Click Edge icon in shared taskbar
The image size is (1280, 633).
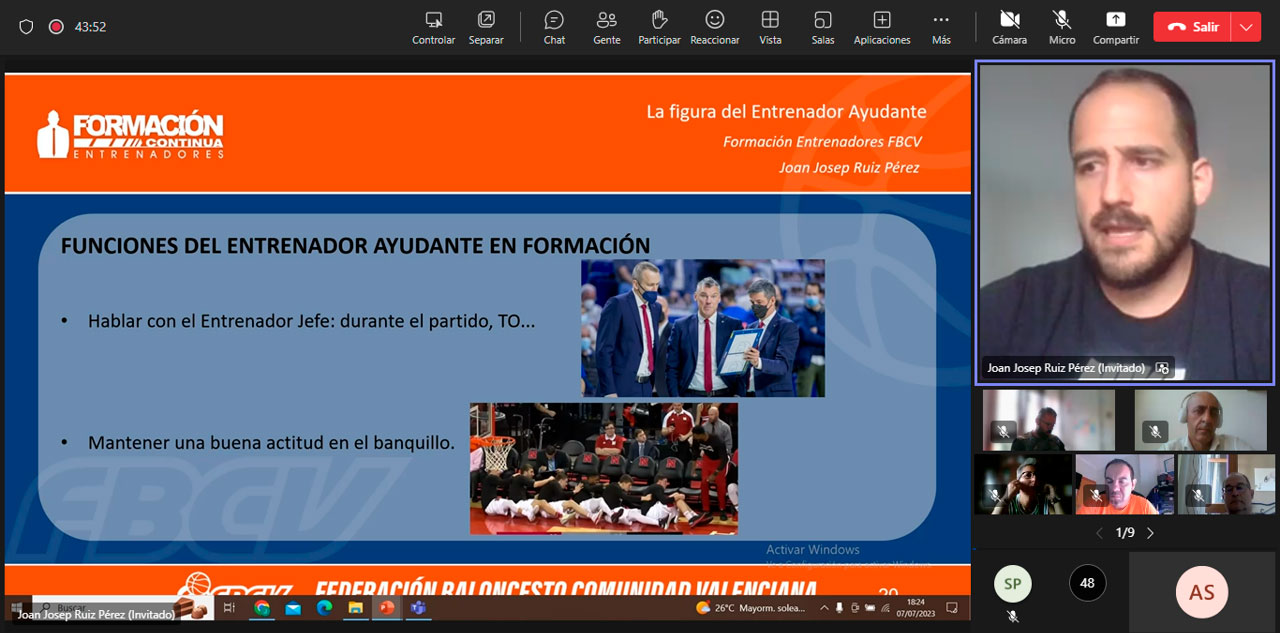click(324, 607)
